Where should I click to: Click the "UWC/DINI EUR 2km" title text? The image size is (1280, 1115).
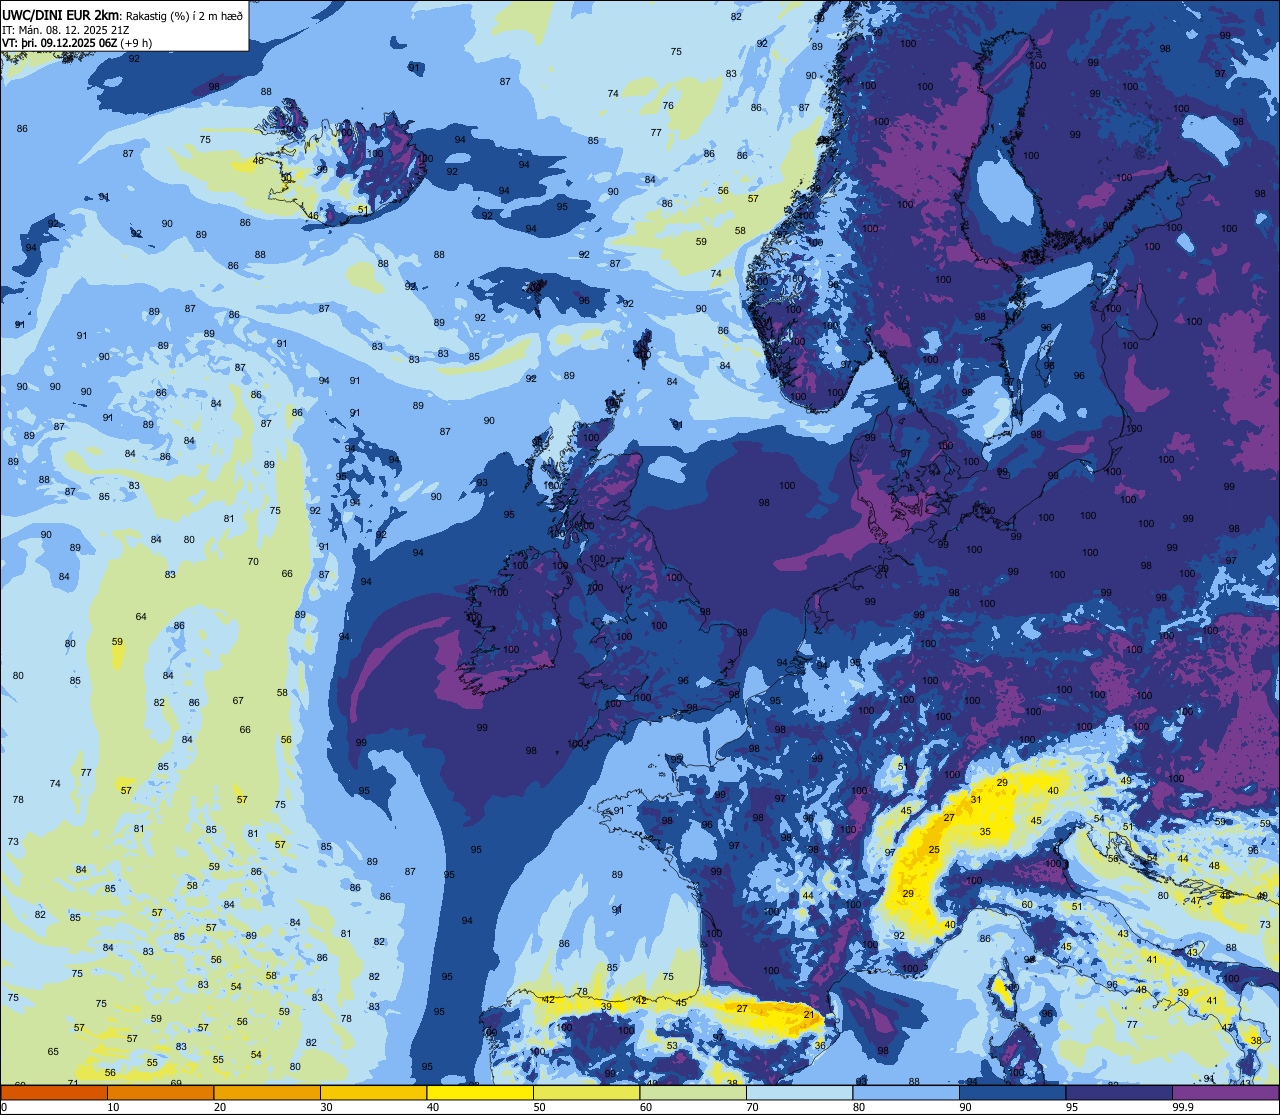click(x=59, y=14)
